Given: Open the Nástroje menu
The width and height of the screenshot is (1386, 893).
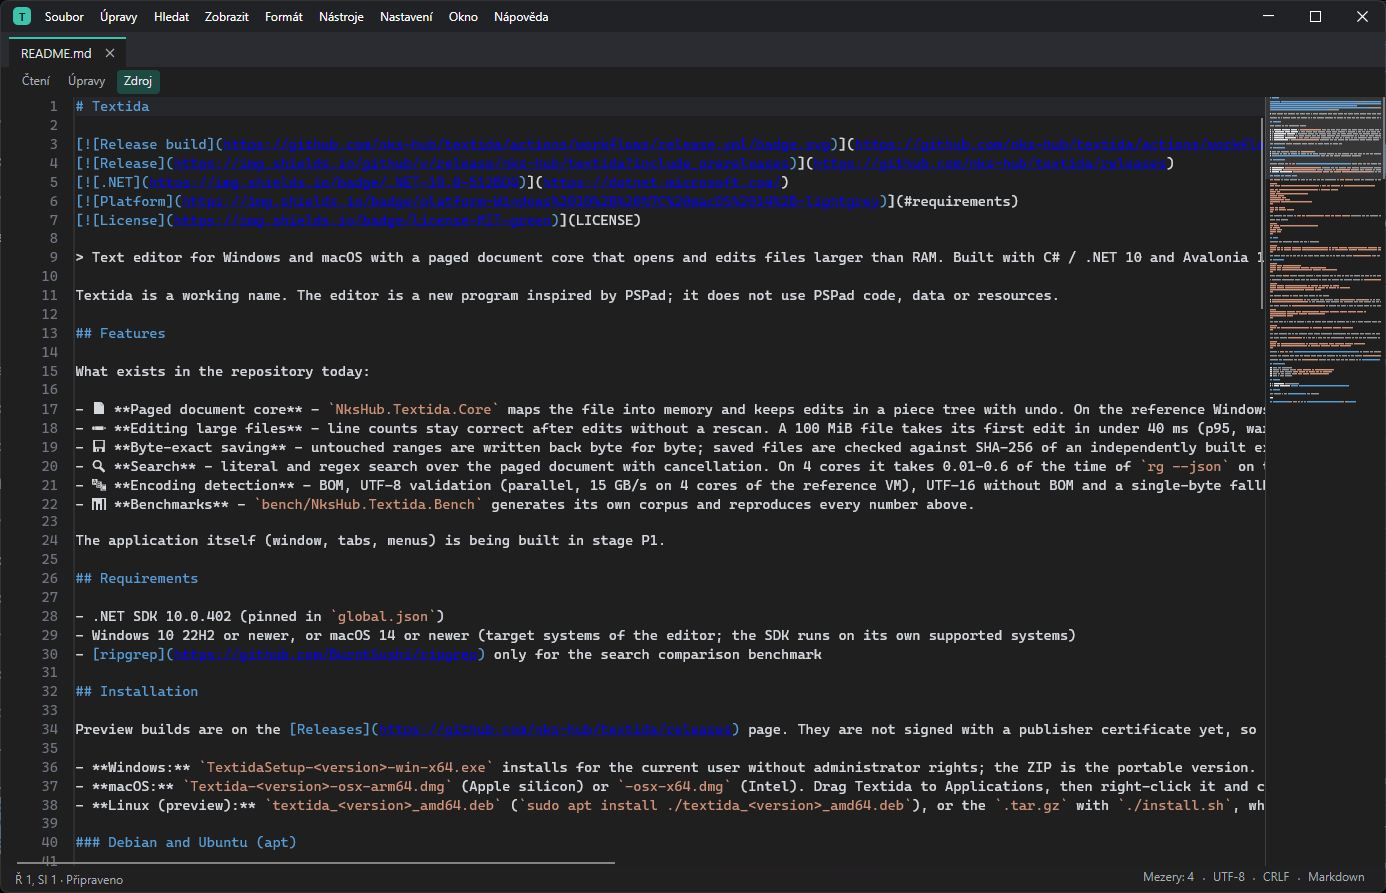Looking at the screenshot, I should pyautogui.click(x=341, y=17).
